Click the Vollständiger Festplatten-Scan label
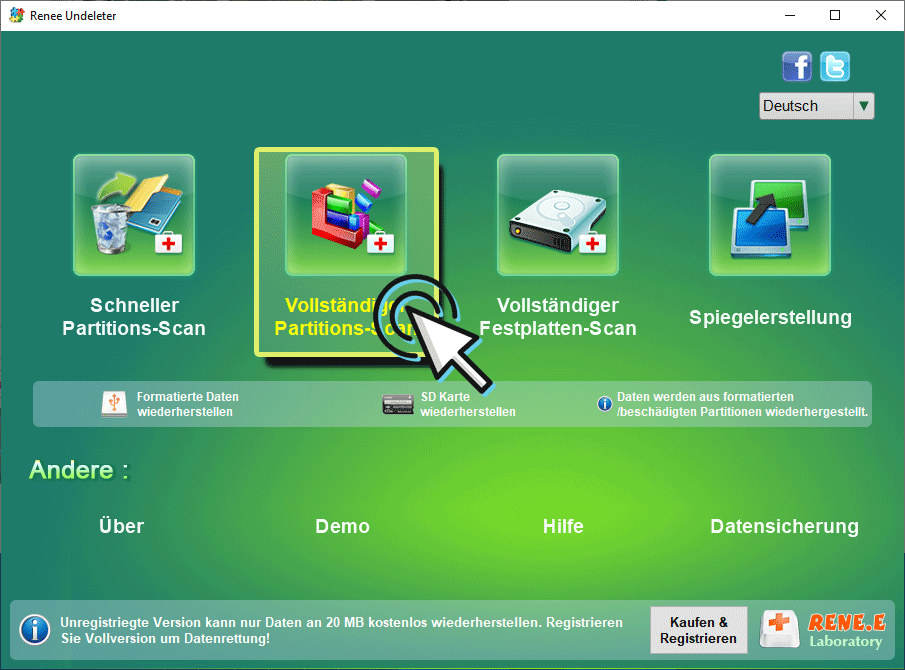The height and width of the screenshot is (670, 905). [558, 317]
